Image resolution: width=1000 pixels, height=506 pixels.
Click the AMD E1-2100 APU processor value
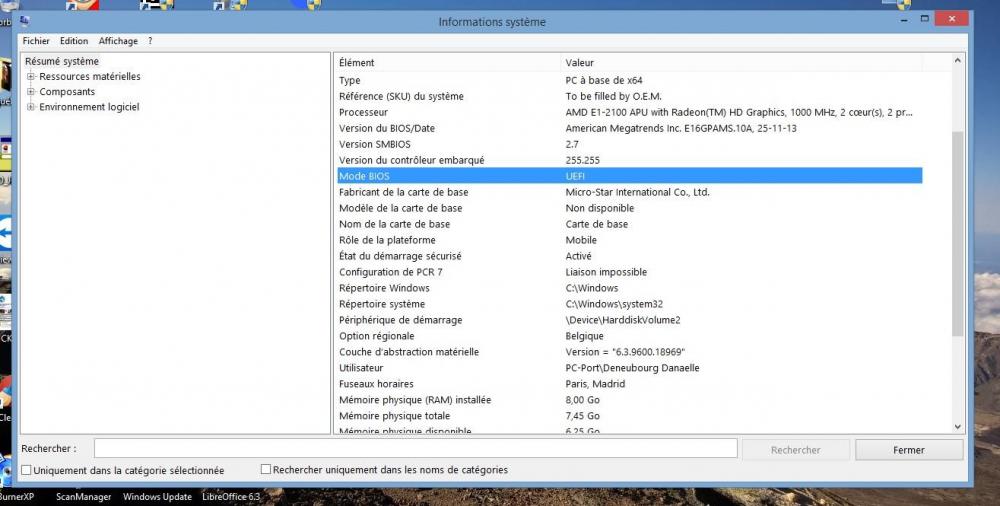coord(739,112)
